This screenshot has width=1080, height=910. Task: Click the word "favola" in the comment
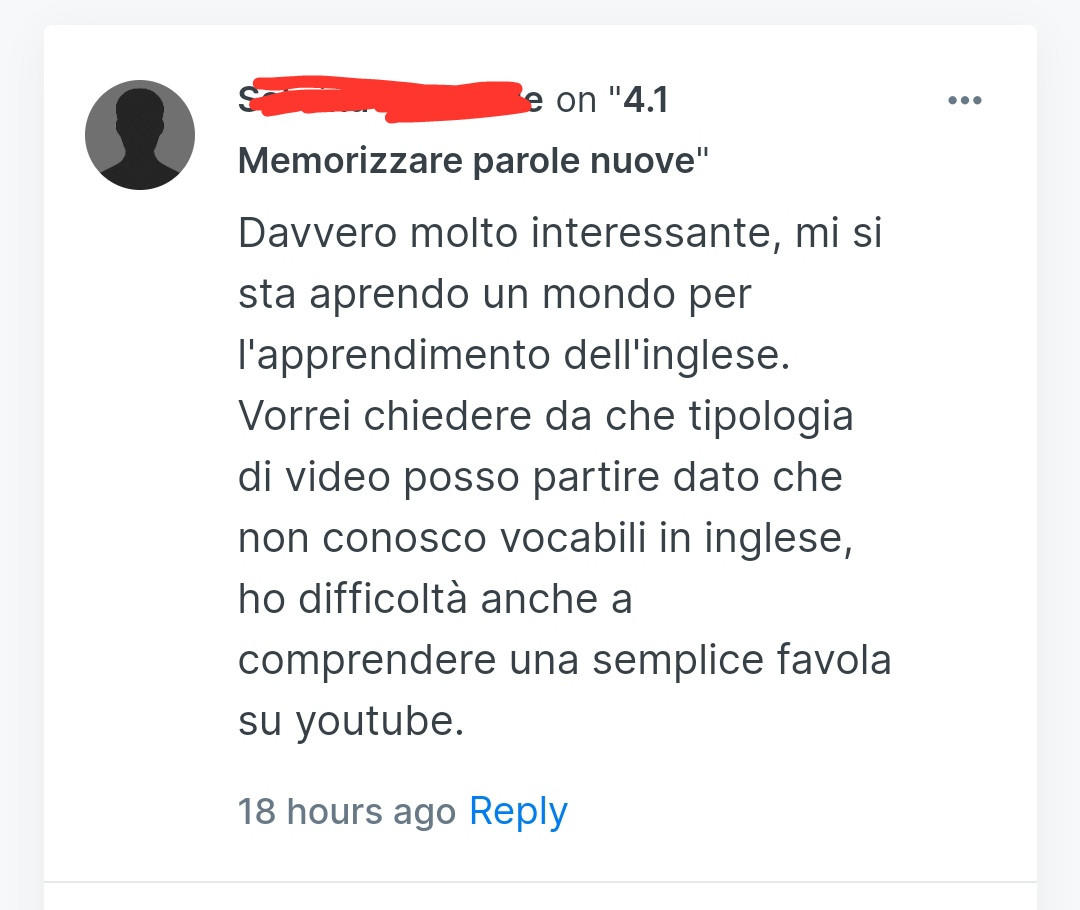(833, 659)
